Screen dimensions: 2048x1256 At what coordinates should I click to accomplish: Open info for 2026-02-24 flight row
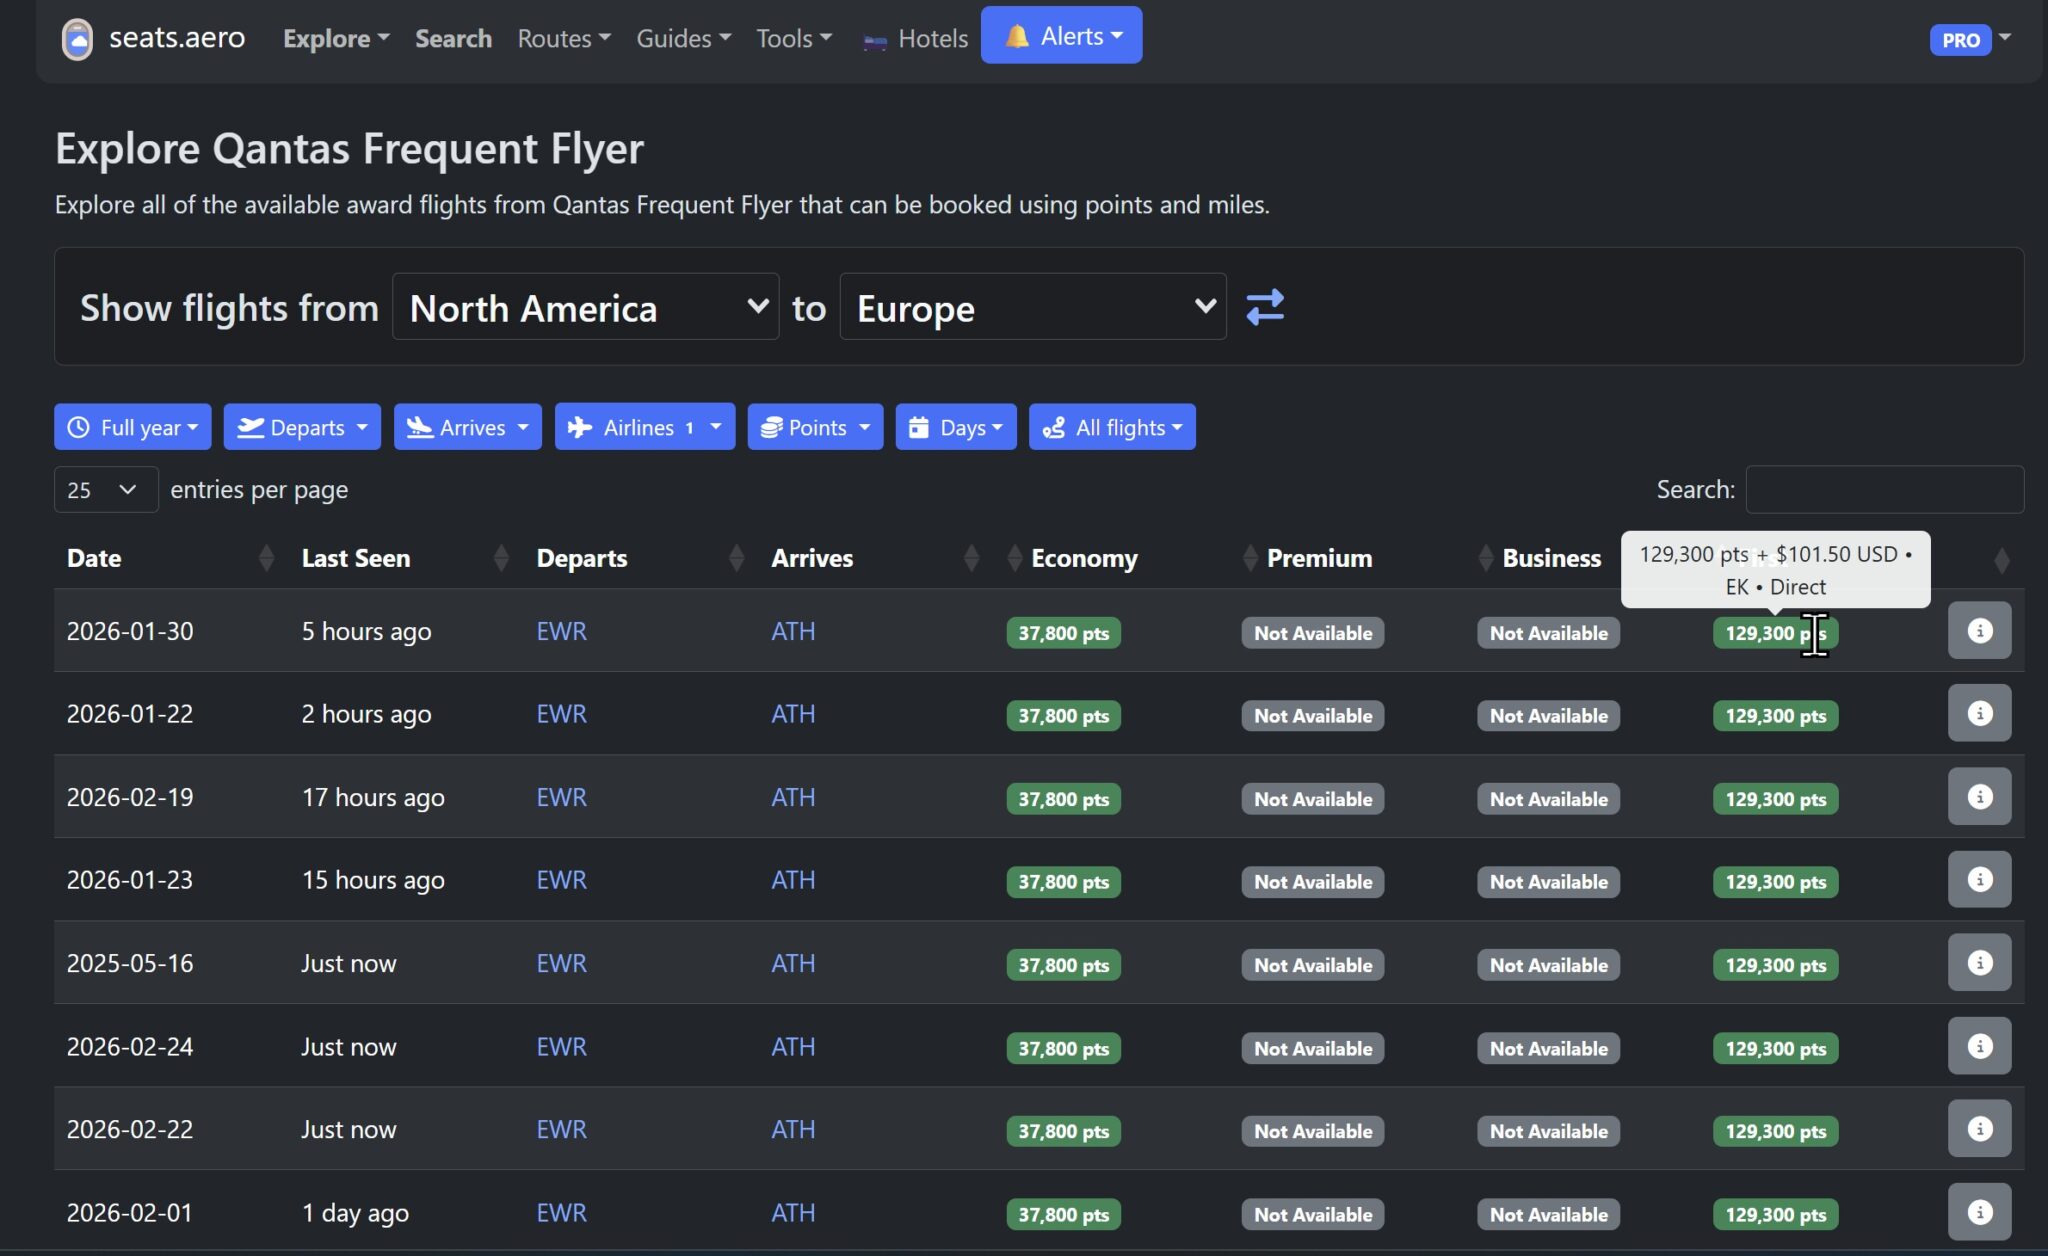click(1979, 1046)
